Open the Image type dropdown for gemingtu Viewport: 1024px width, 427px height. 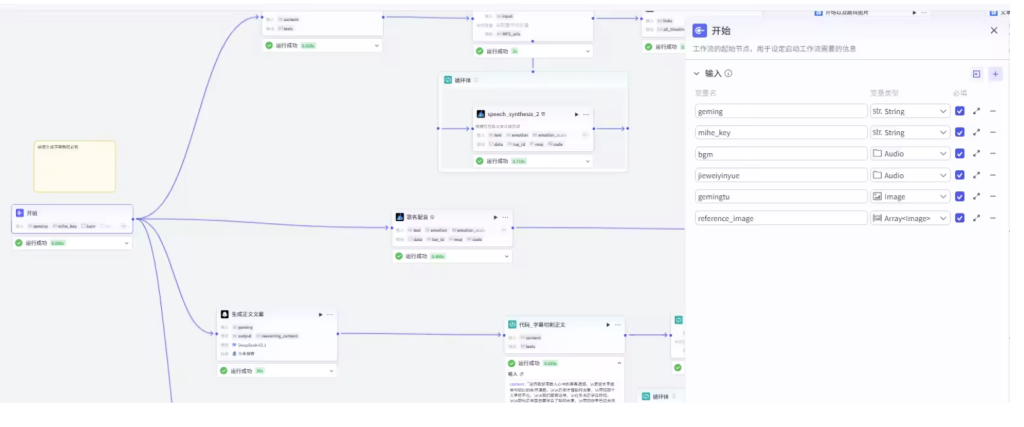pyautogui.click(x=909, y=197)
